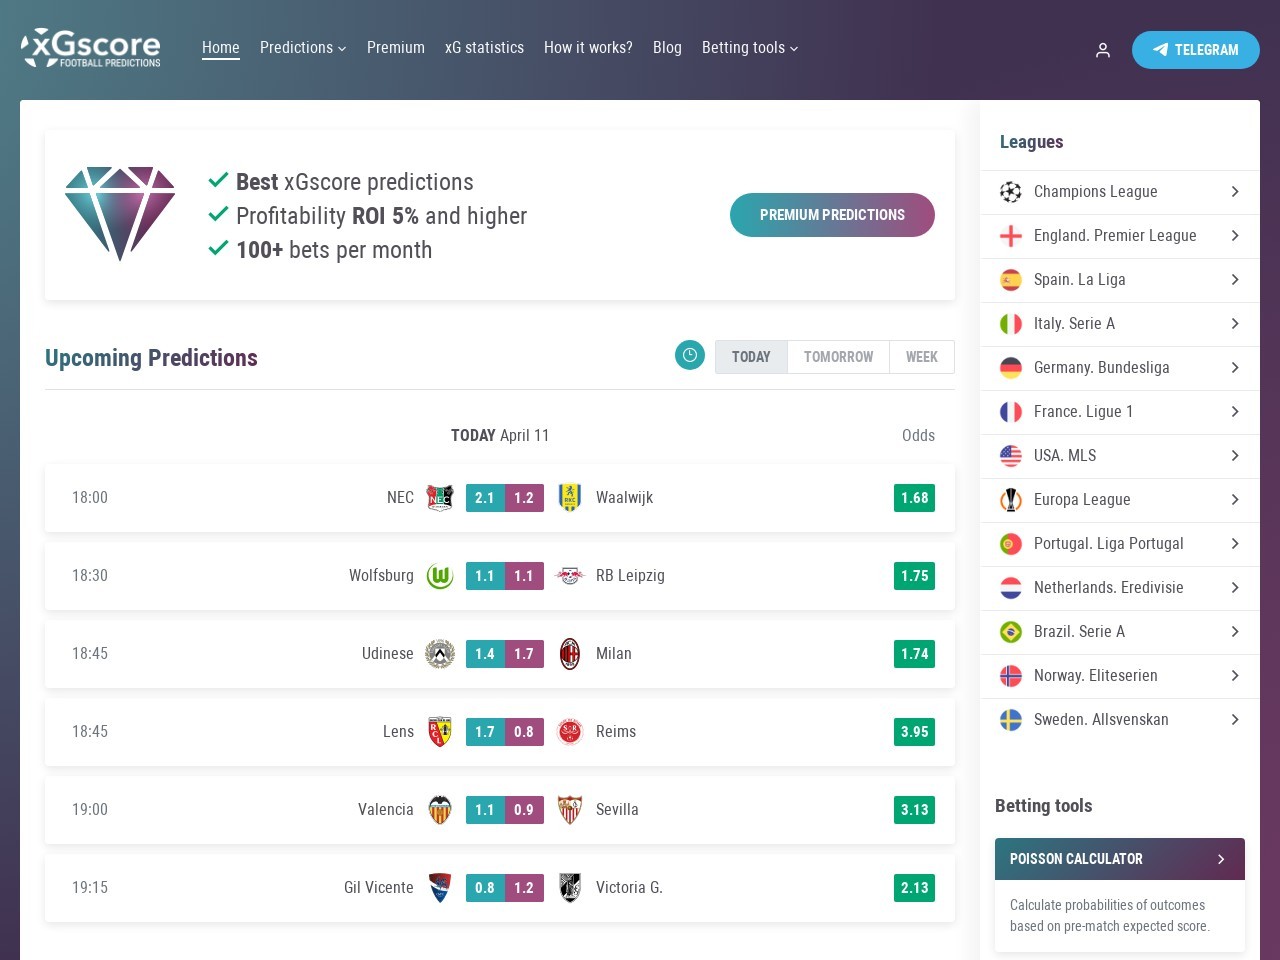
Task: Click the 1.74 odds for Udinese match
Action: tap(914, 653)
